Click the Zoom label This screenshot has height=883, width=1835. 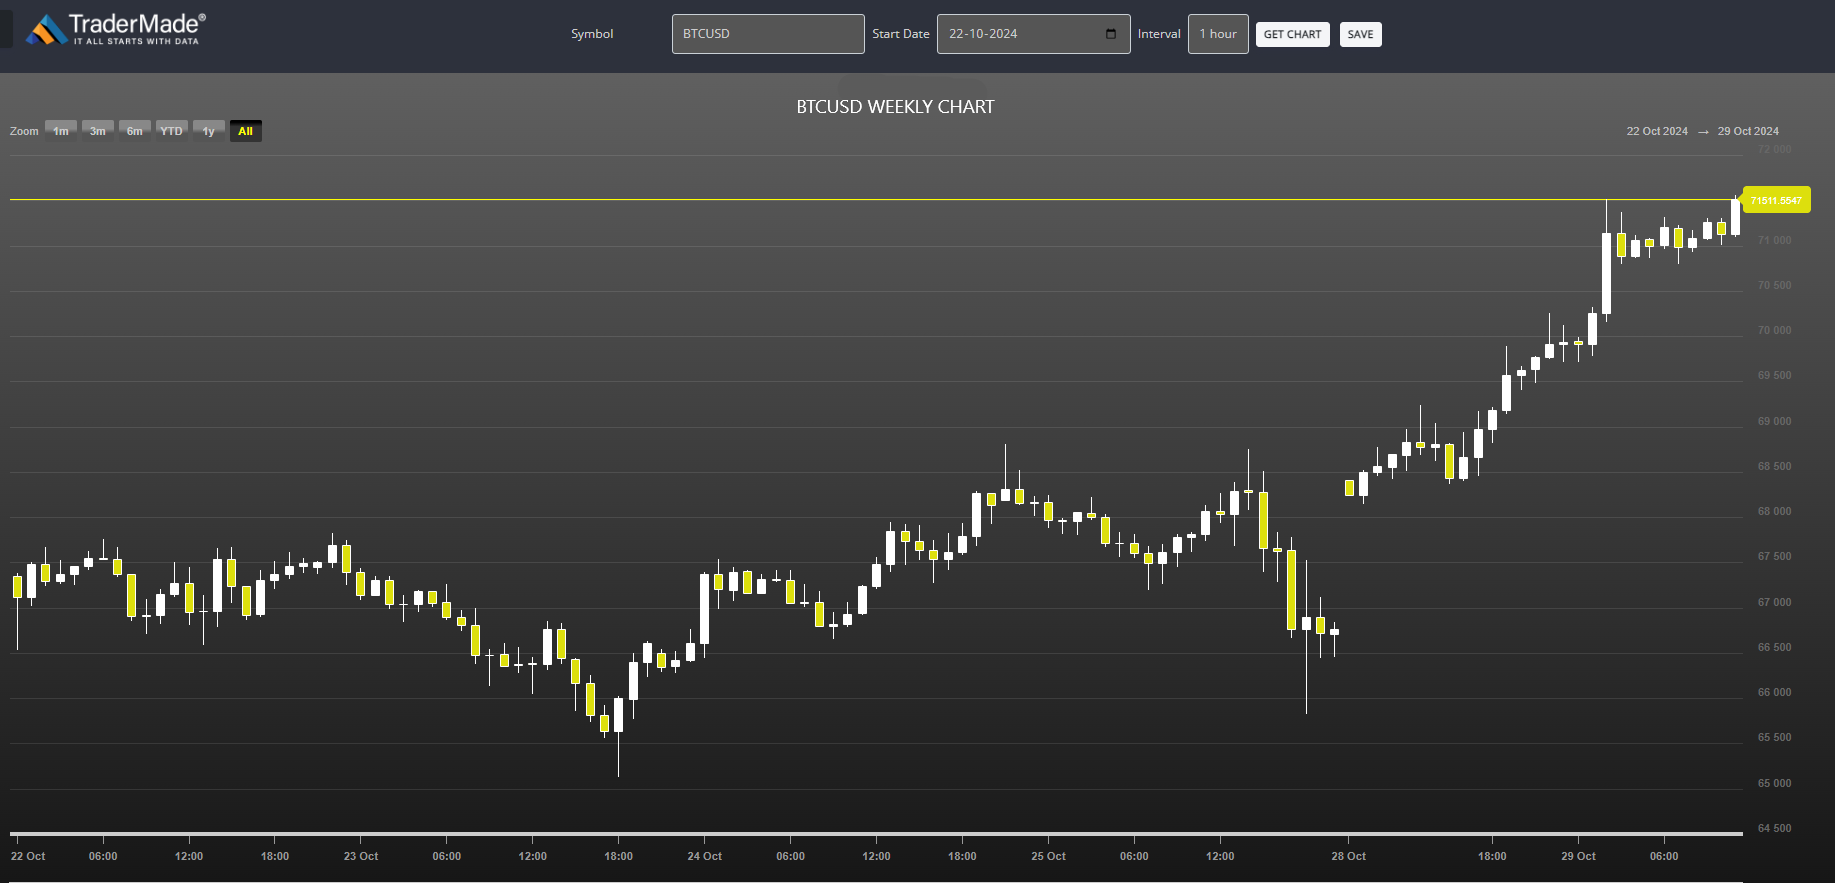(24, 131)
